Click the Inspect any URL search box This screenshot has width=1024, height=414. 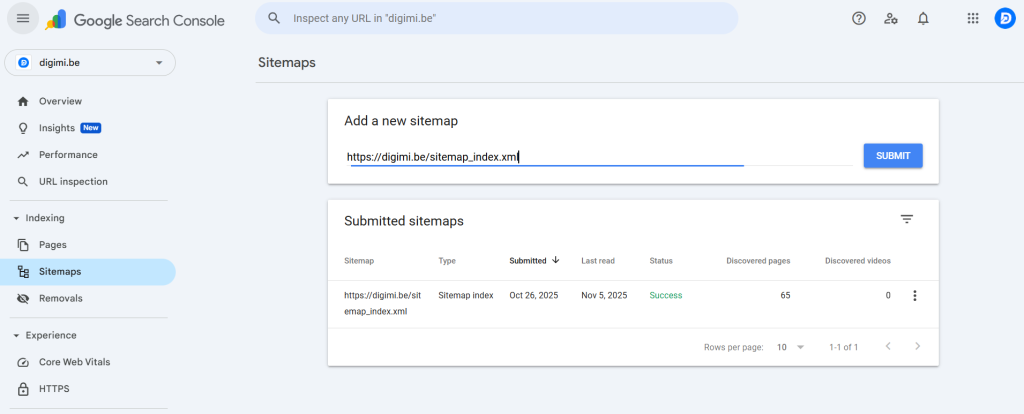pyautogui.click(x=496, y=18)
